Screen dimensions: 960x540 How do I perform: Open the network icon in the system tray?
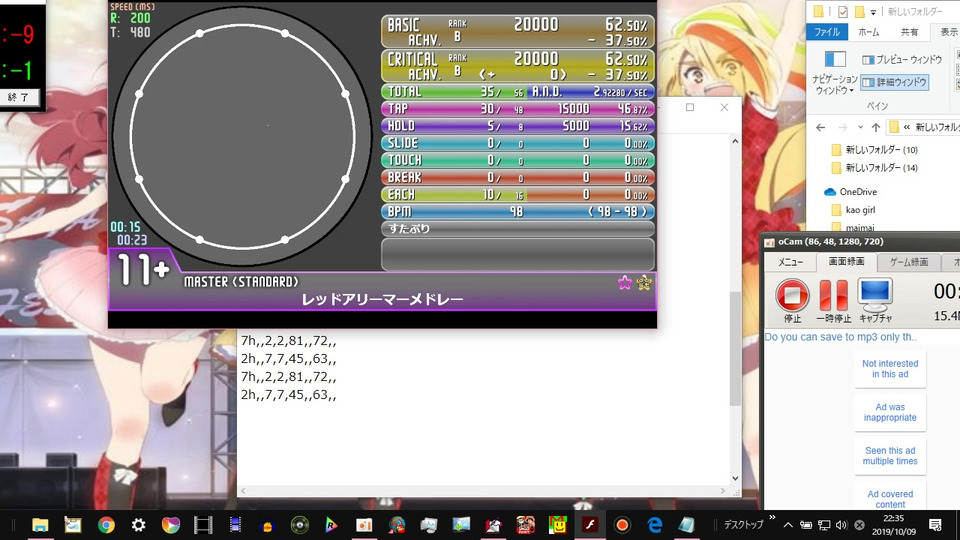[x=824, y=525]
